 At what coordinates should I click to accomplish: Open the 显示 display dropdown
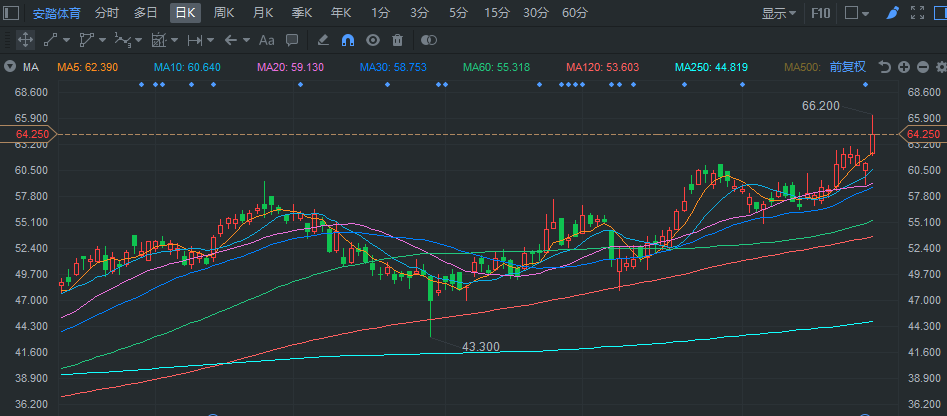point(778,13)
